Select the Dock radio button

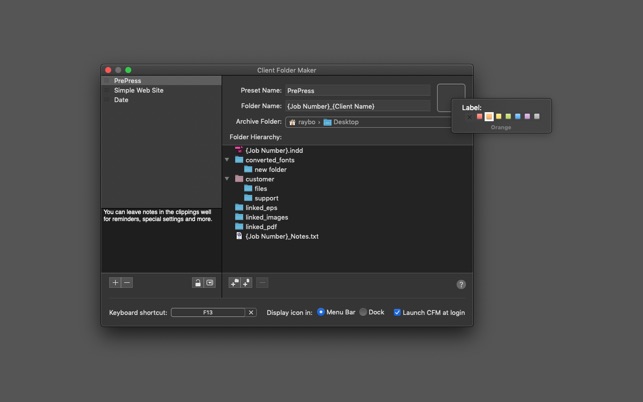(x=363, y=312)
